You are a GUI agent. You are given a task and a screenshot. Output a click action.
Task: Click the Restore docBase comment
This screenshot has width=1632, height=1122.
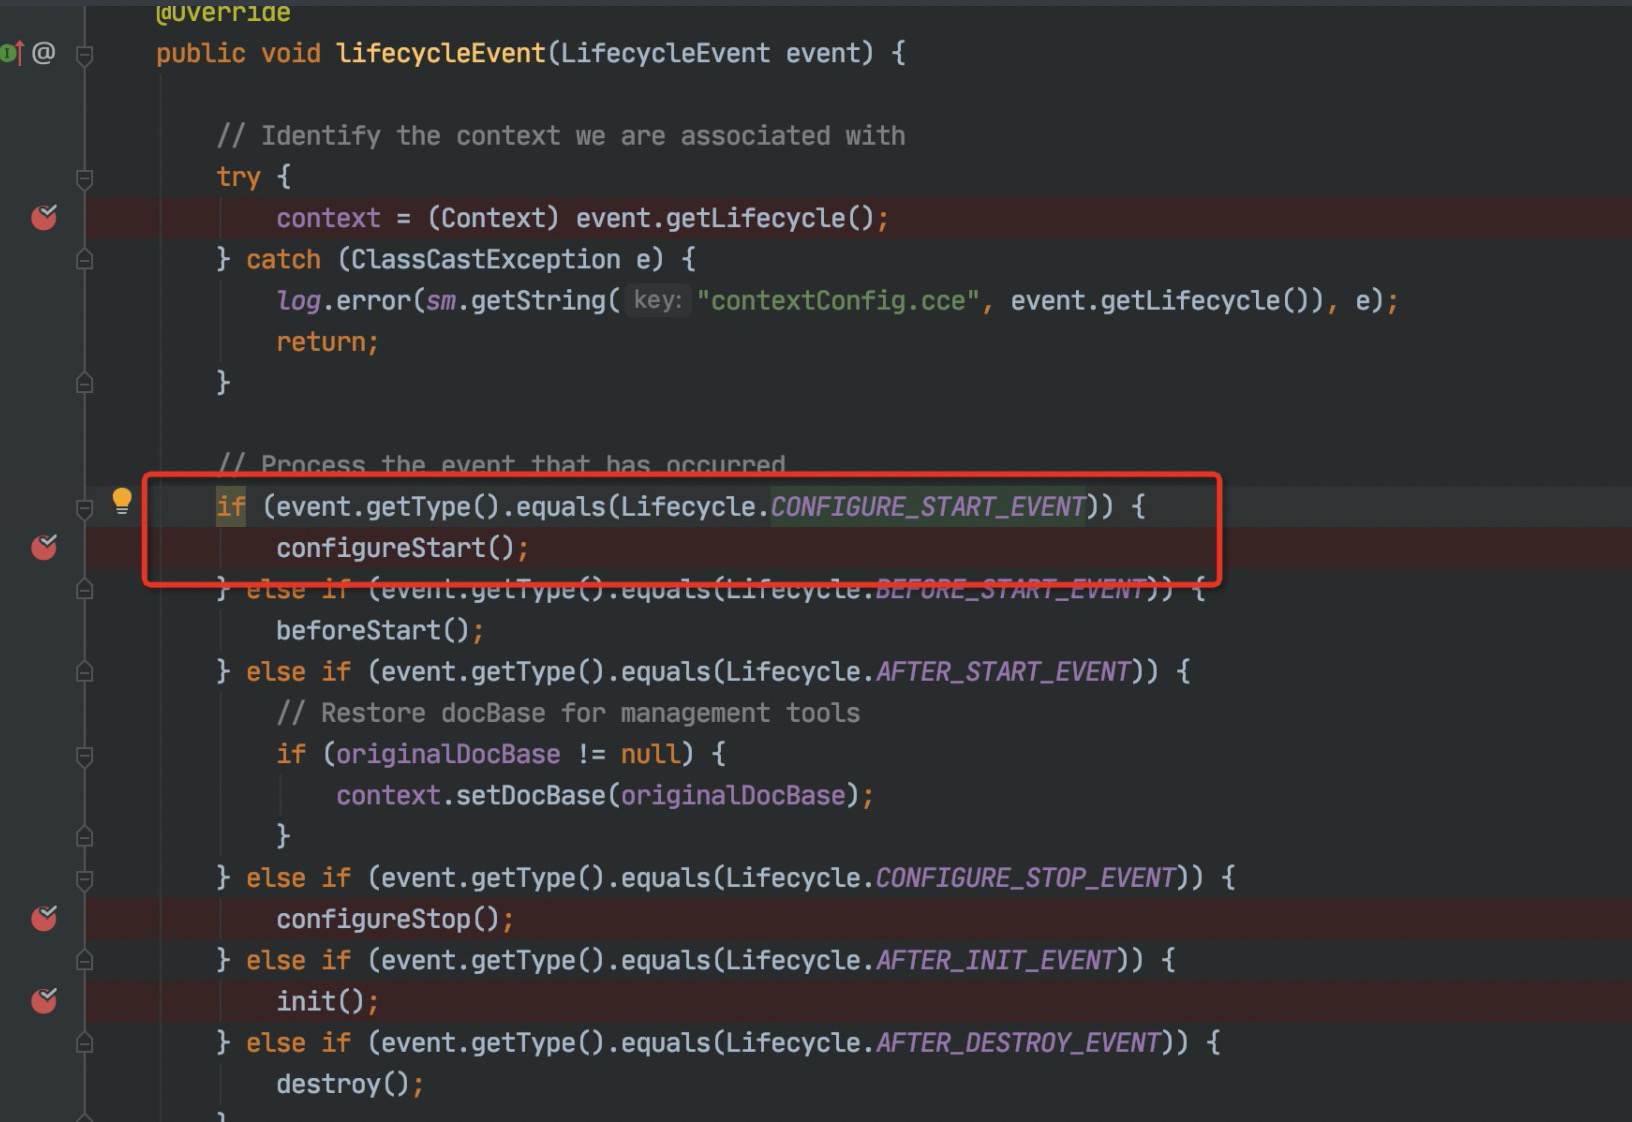pos(568,713)
